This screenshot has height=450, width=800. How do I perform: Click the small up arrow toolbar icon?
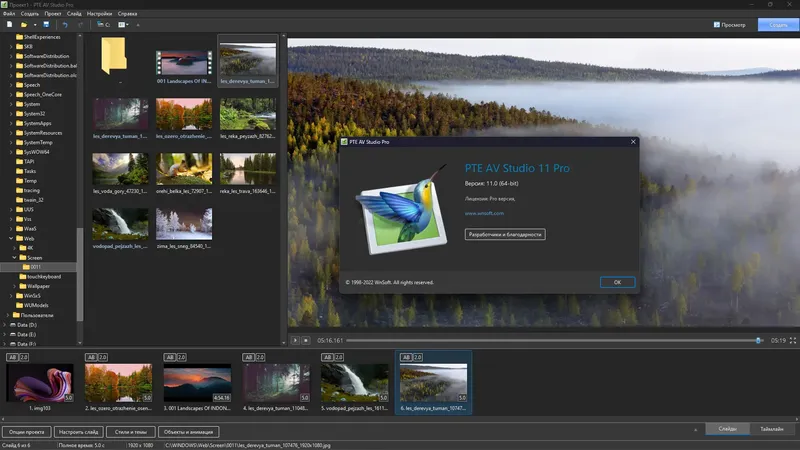(138, 24)
